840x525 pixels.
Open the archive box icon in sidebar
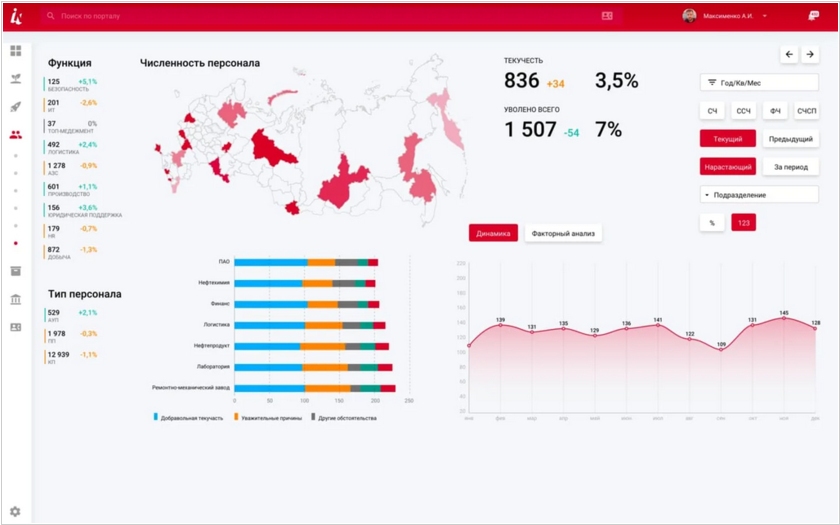[15, 271]
